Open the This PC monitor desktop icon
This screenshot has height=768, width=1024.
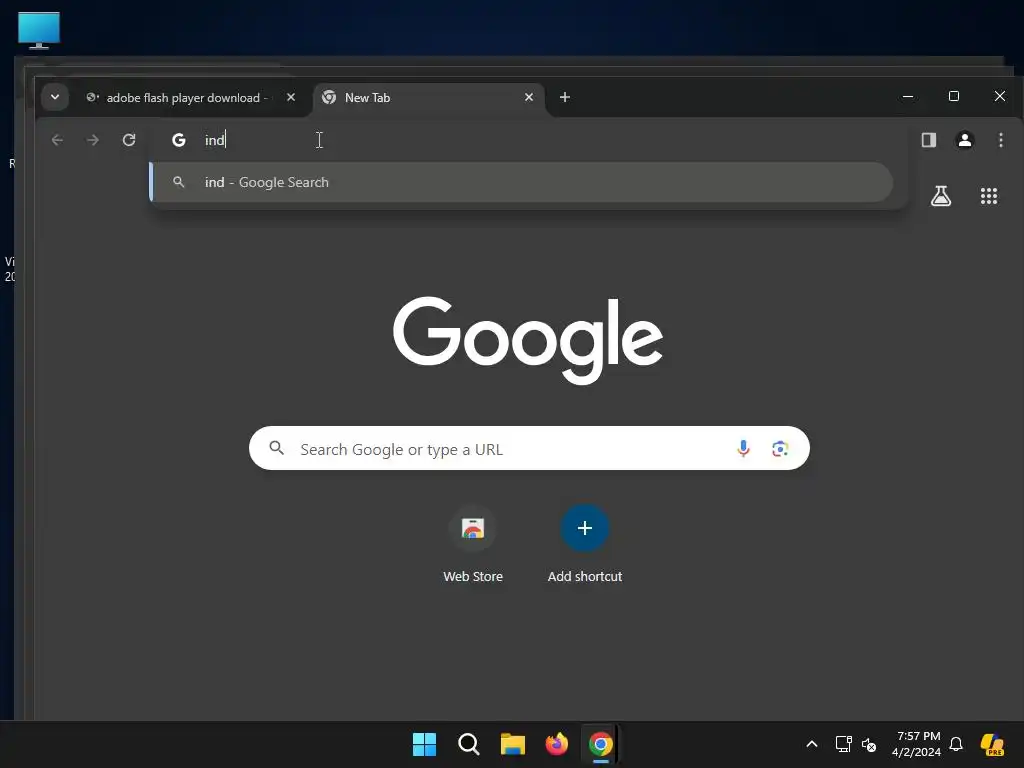click(x=39, y=30)
